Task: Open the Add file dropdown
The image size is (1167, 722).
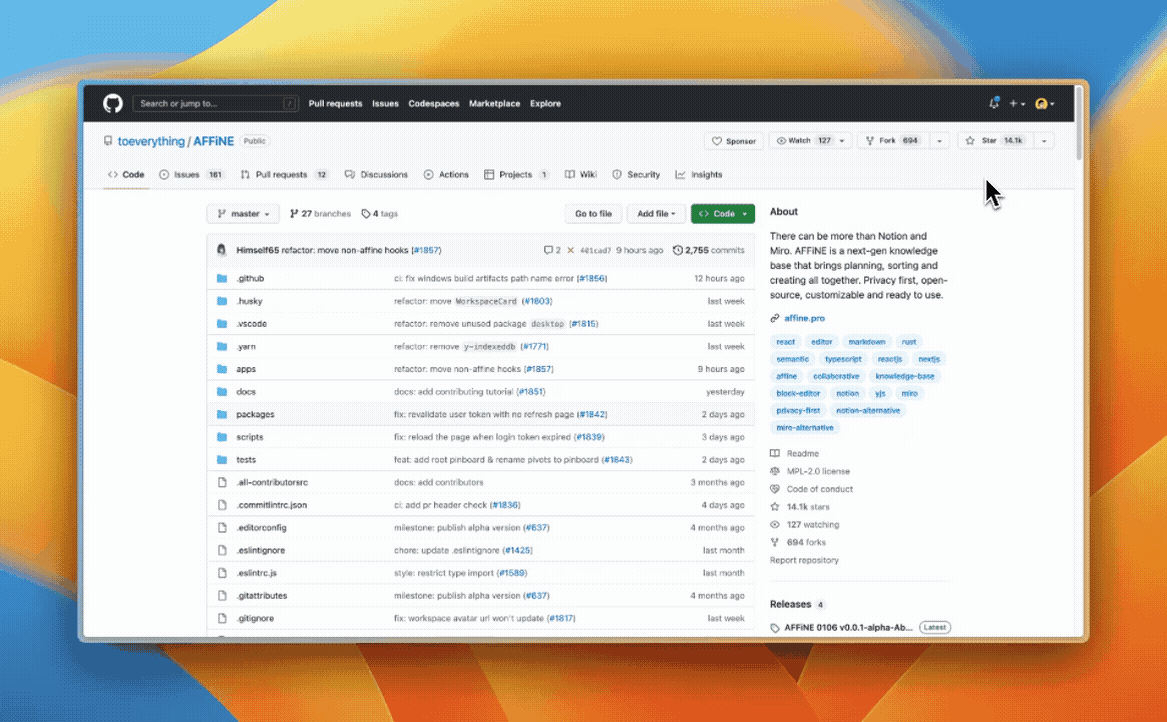Action: tap(656, 213)
